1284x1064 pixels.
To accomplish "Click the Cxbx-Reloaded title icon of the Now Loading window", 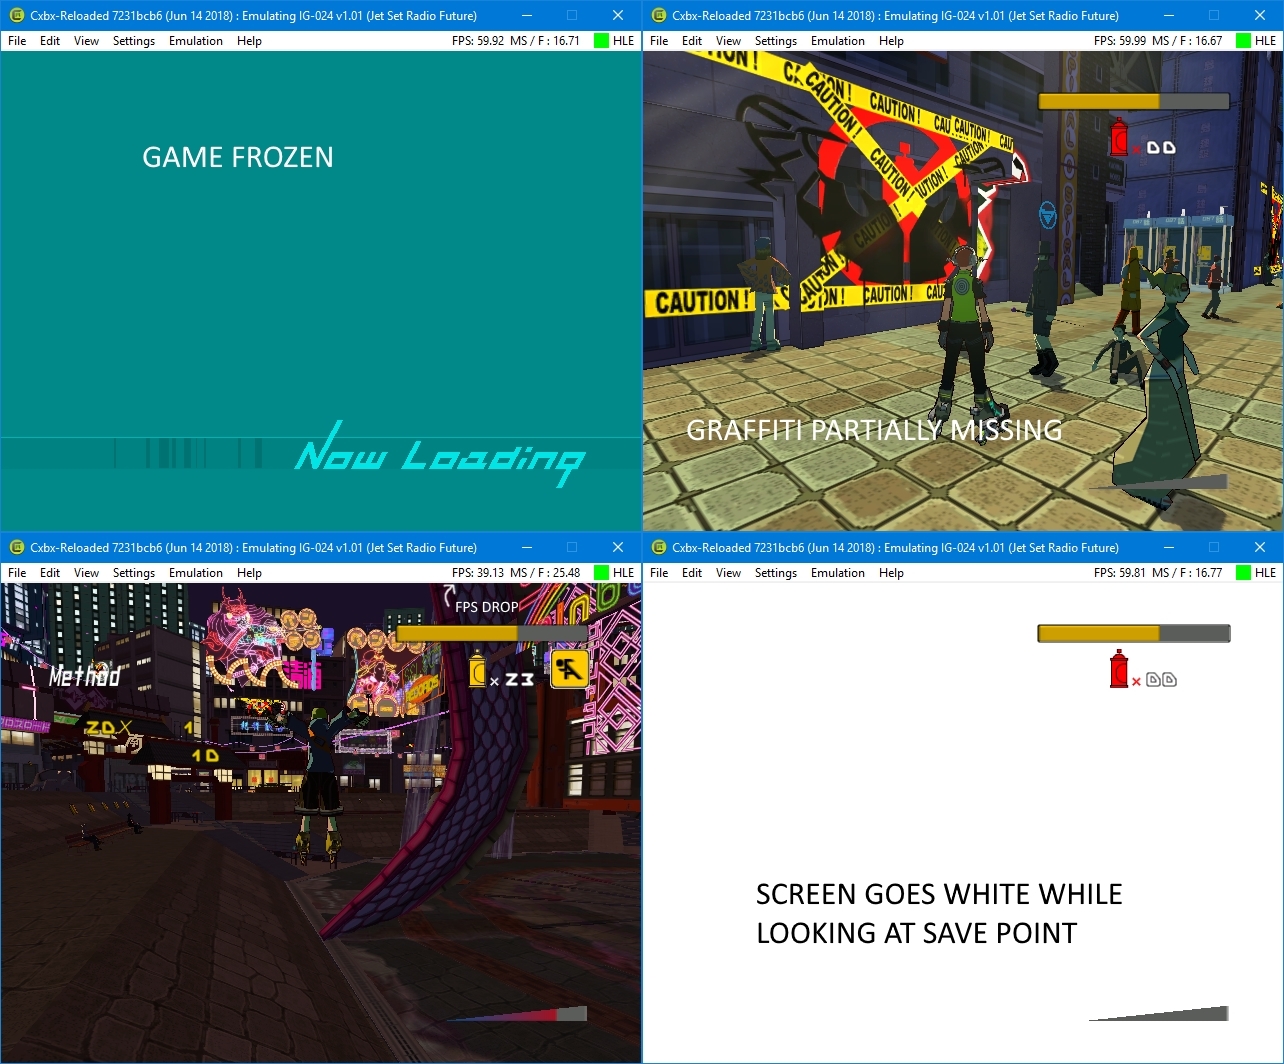I will click(x=16, y=15).
